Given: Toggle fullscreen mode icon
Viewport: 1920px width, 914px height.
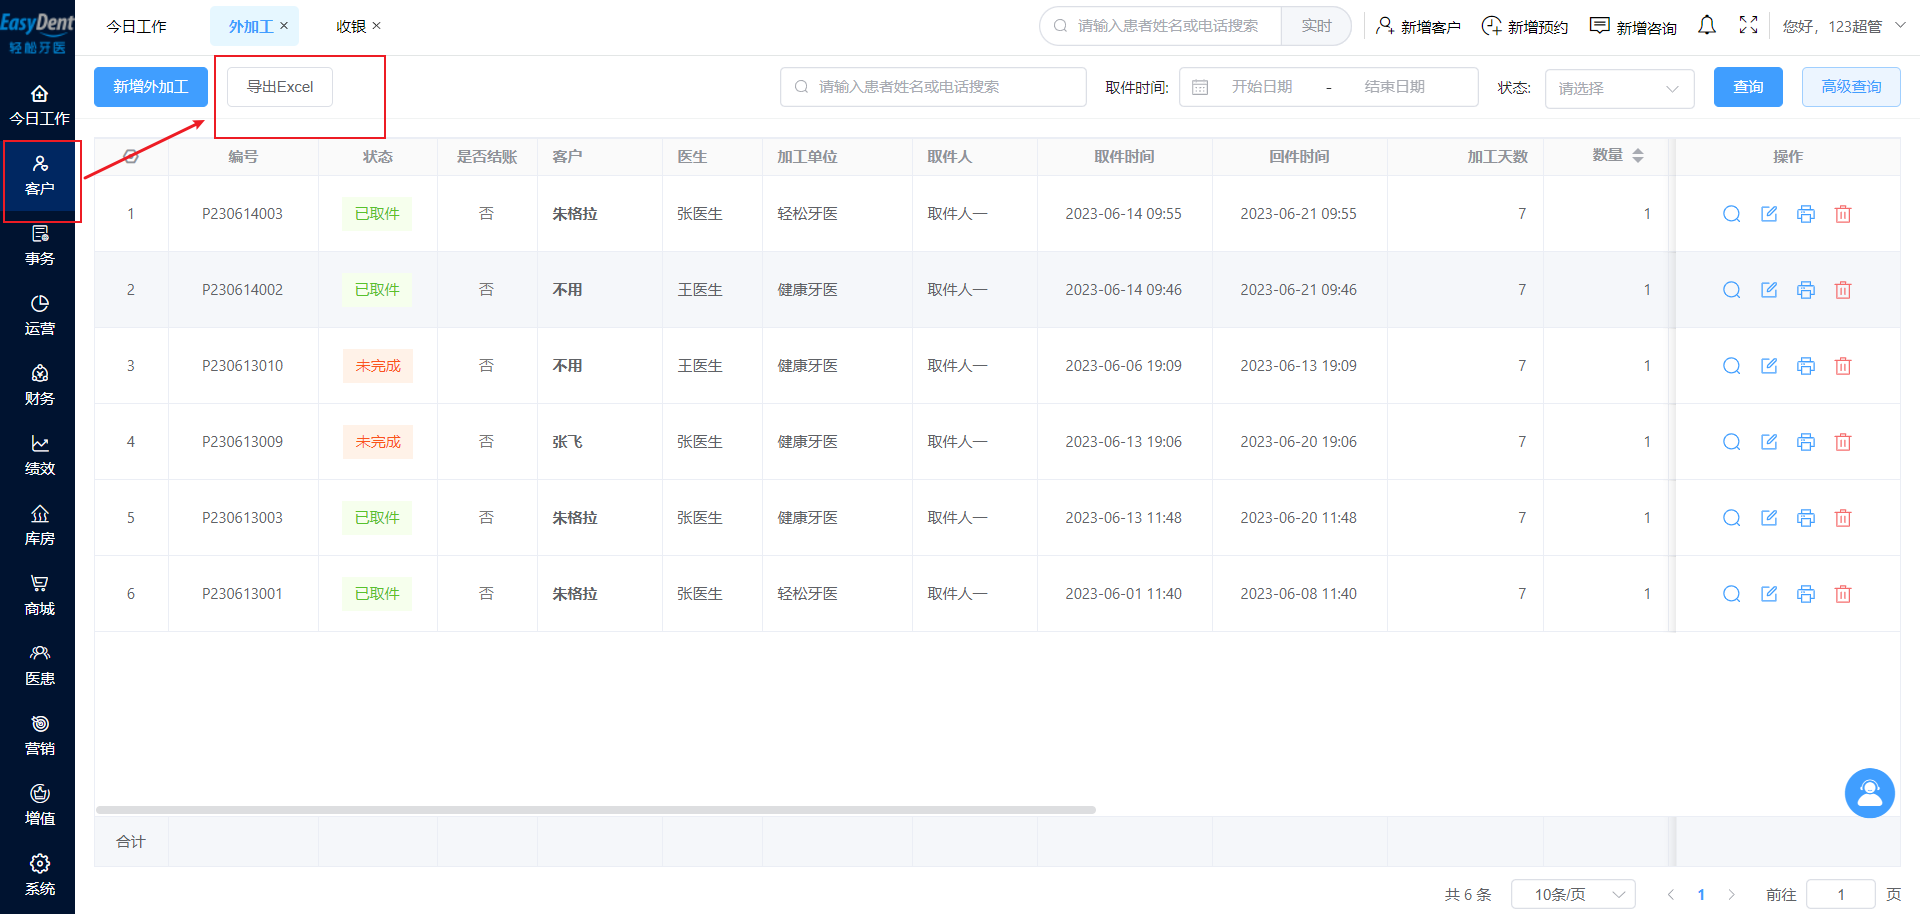Looking at the screenshot, I should [1748, 25].
